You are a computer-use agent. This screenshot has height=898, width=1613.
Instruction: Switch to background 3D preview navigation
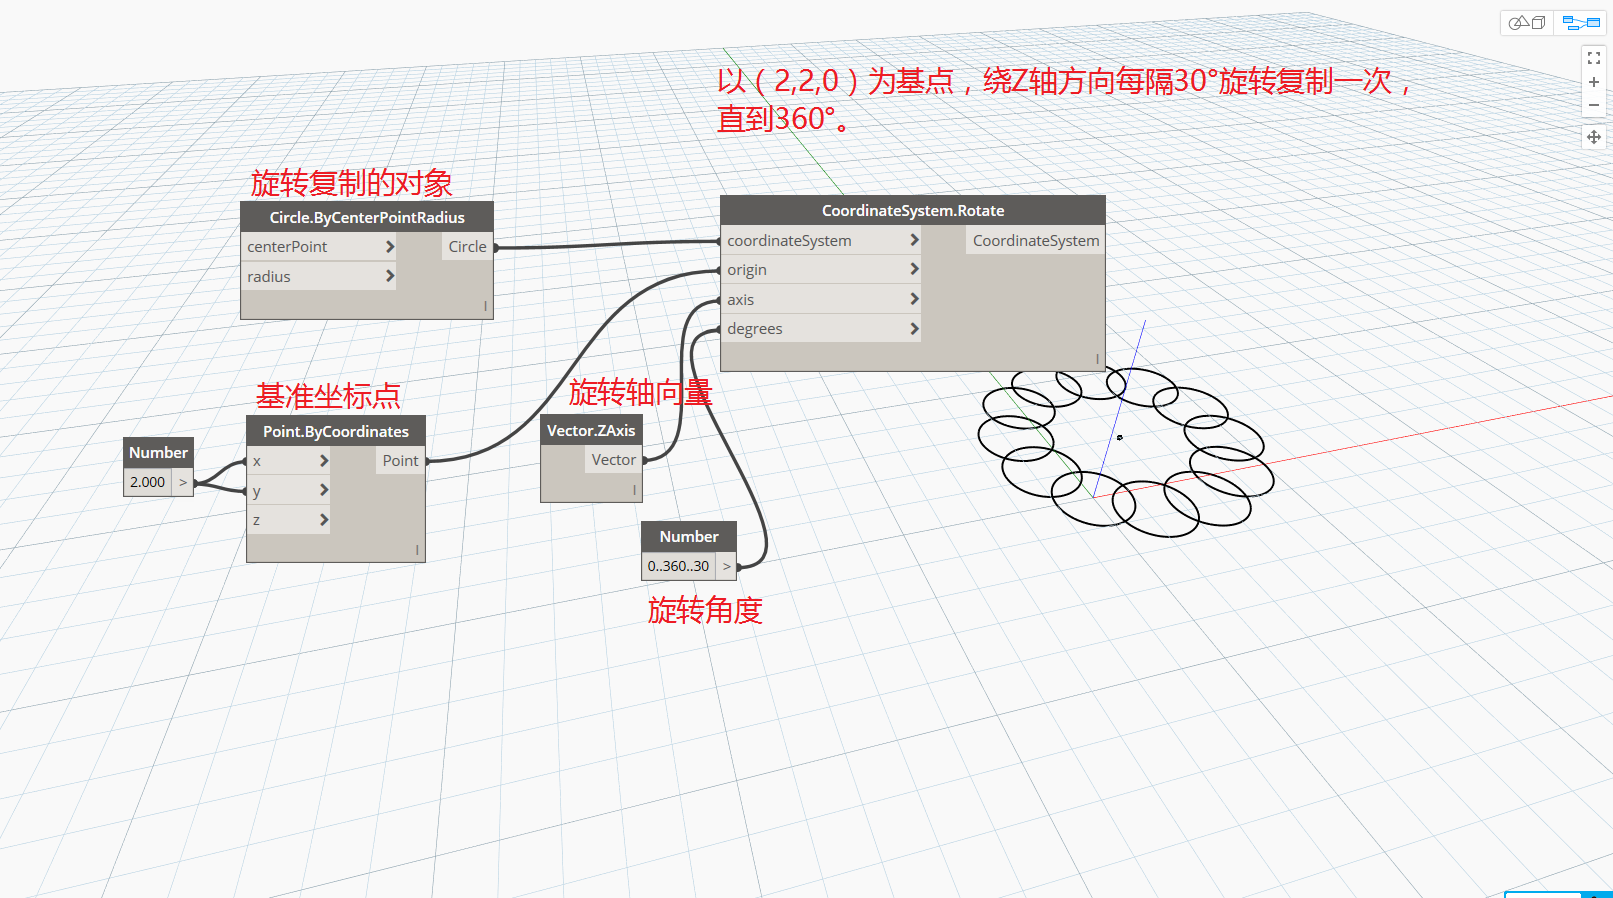(x=1527, y=23)
